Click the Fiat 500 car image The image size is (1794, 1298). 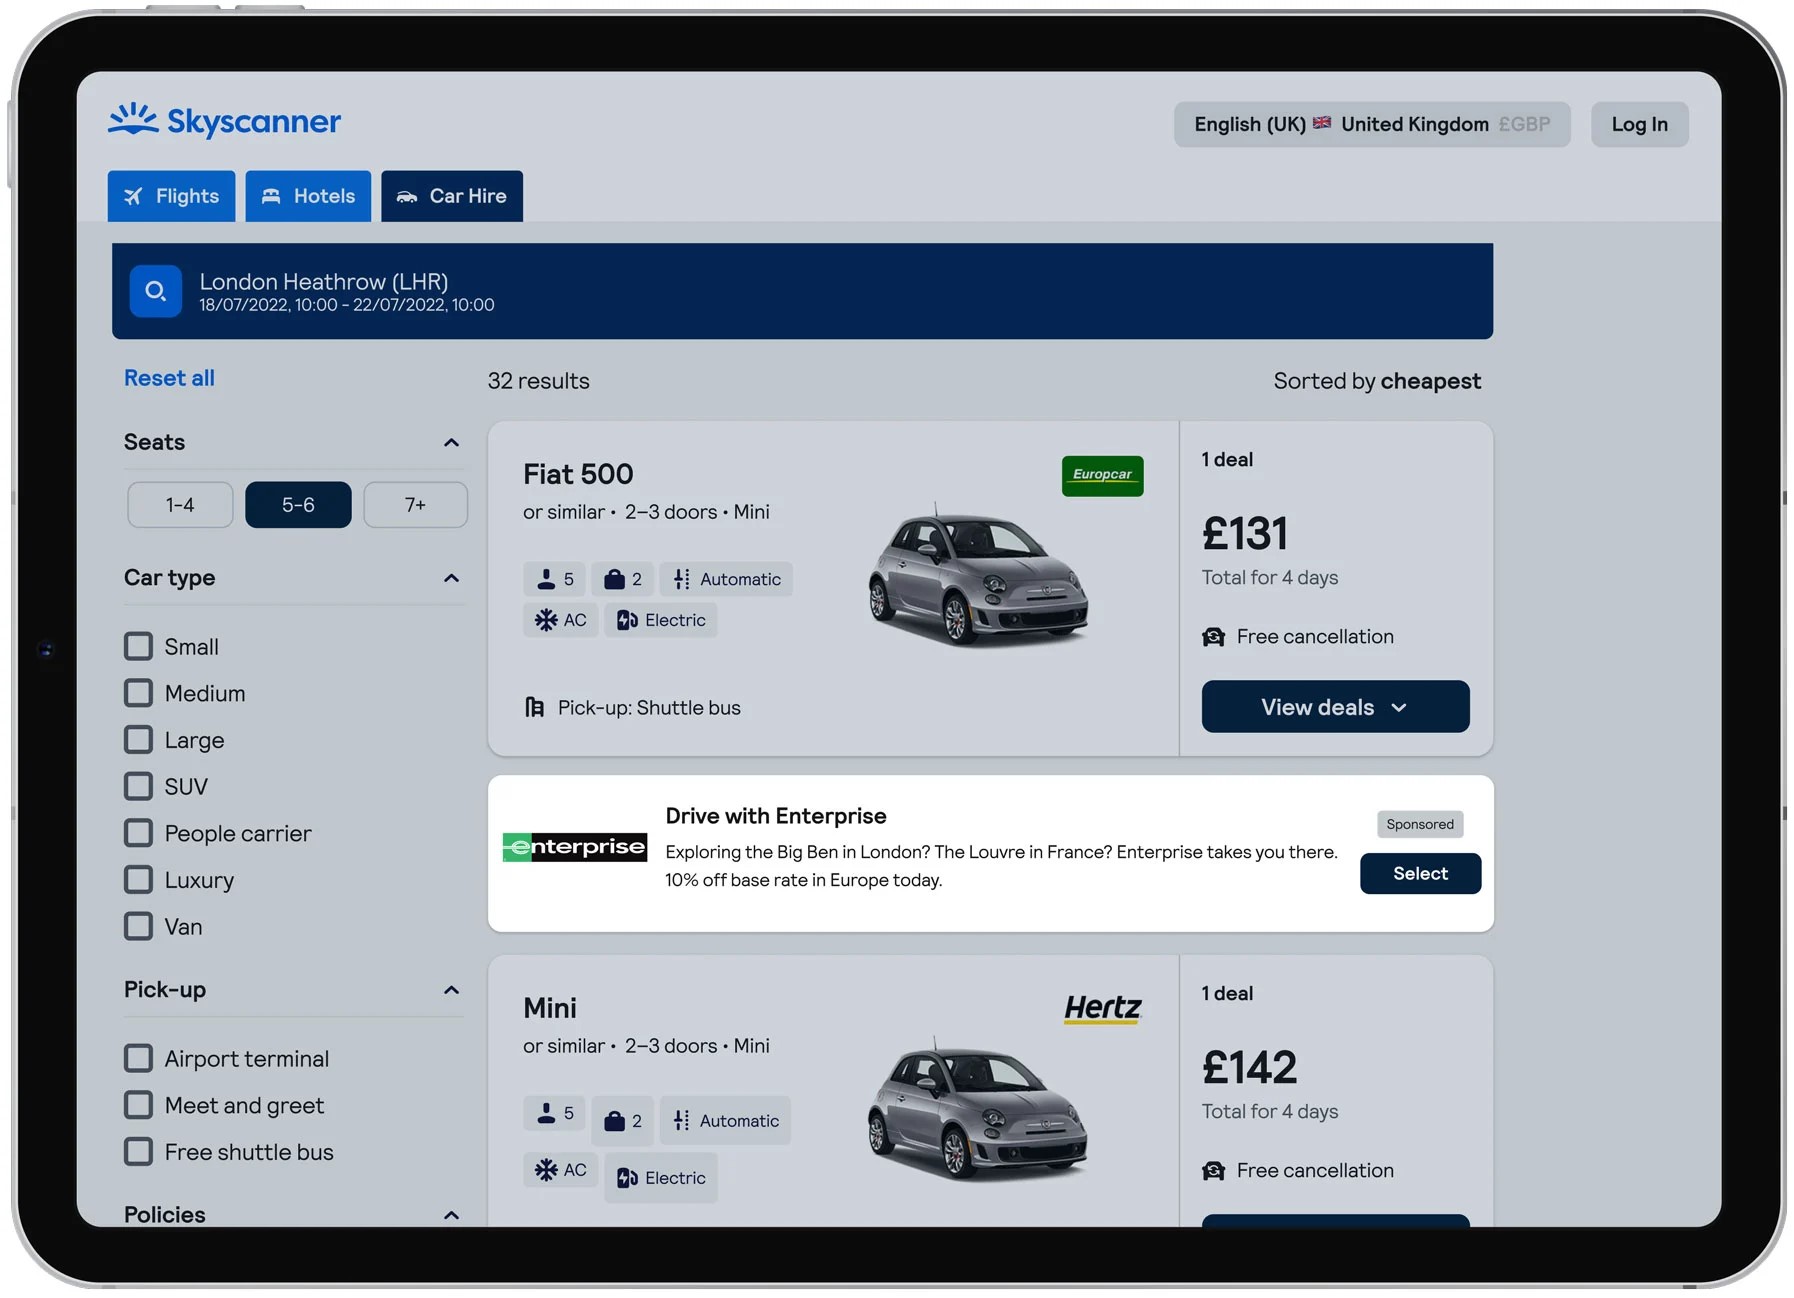point(978,575)
